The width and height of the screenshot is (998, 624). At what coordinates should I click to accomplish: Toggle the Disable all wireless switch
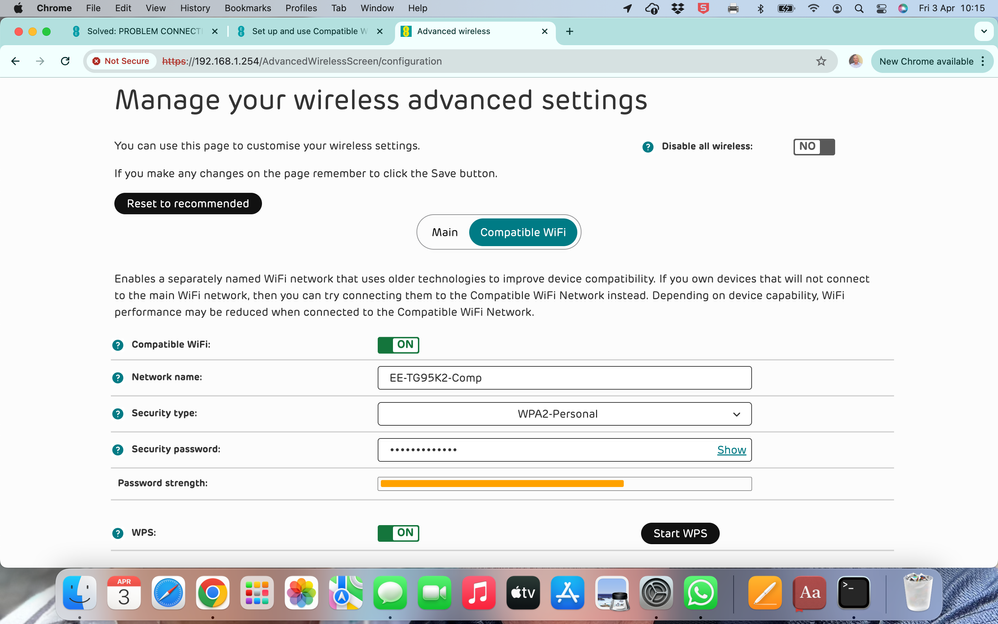pyautogui.click(x=813, y=147)
